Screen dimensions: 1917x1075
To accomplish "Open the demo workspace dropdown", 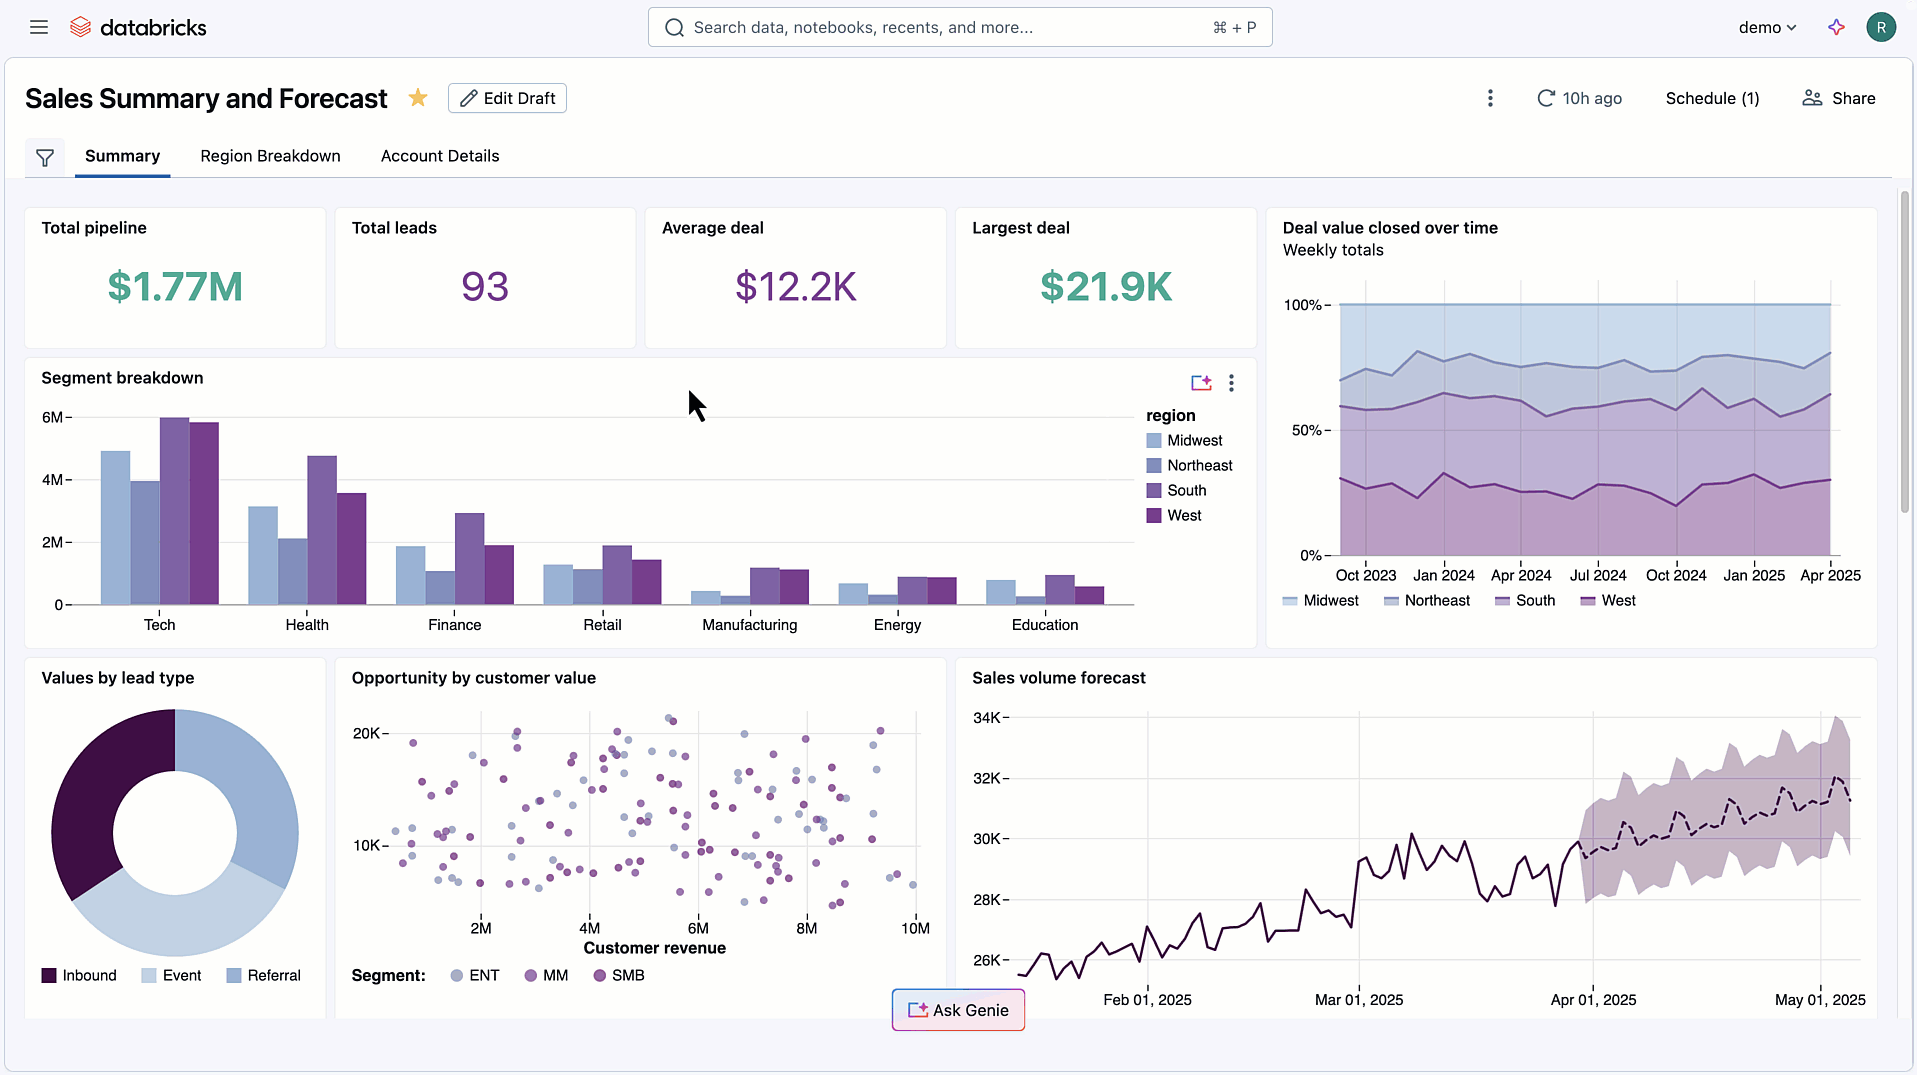I will tap(1767, 27).
